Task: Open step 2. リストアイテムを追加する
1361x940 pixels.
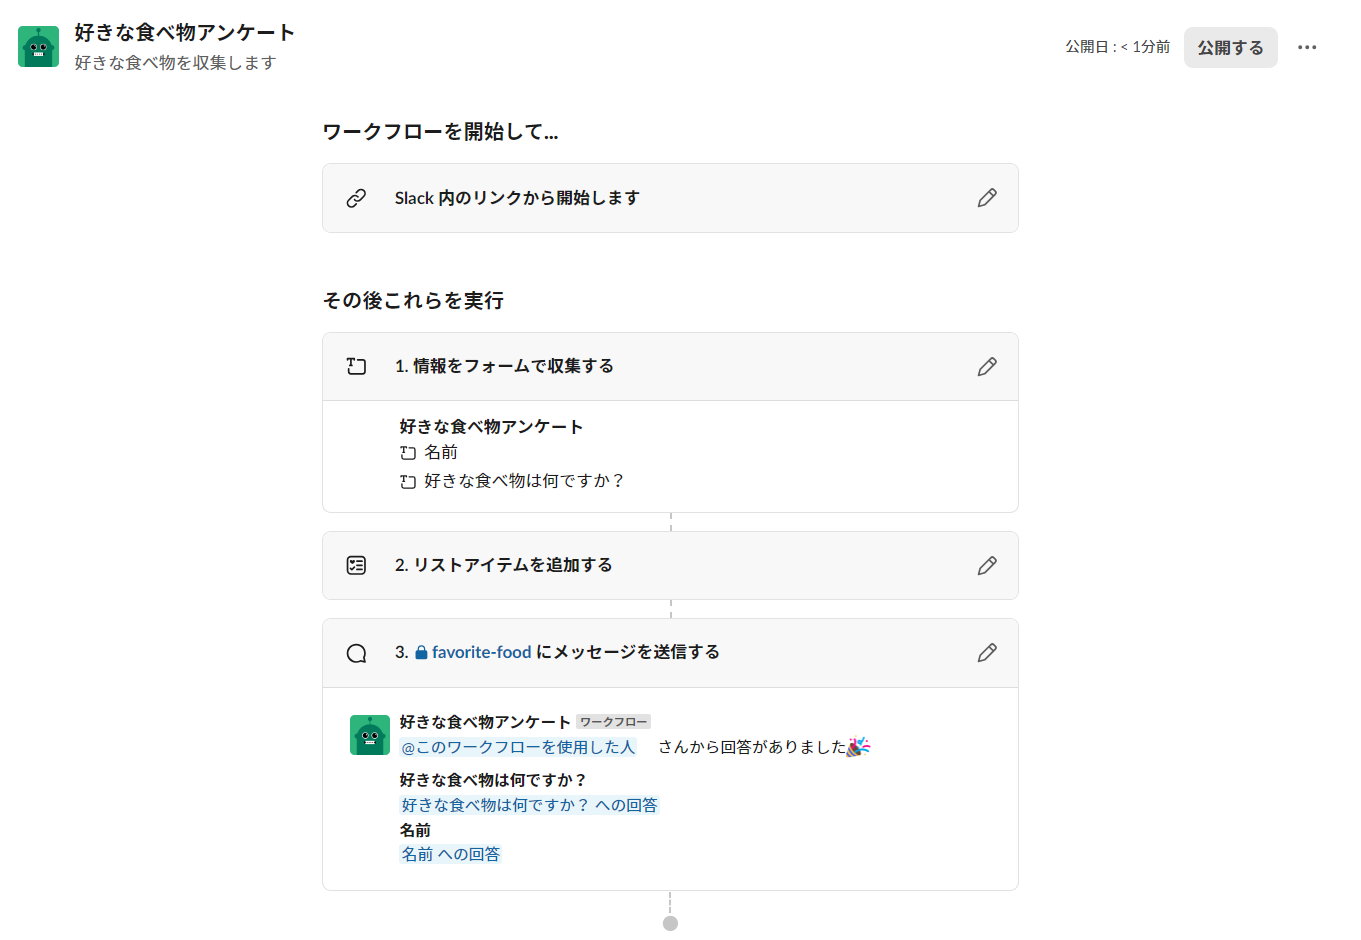Action: [670, 566]
